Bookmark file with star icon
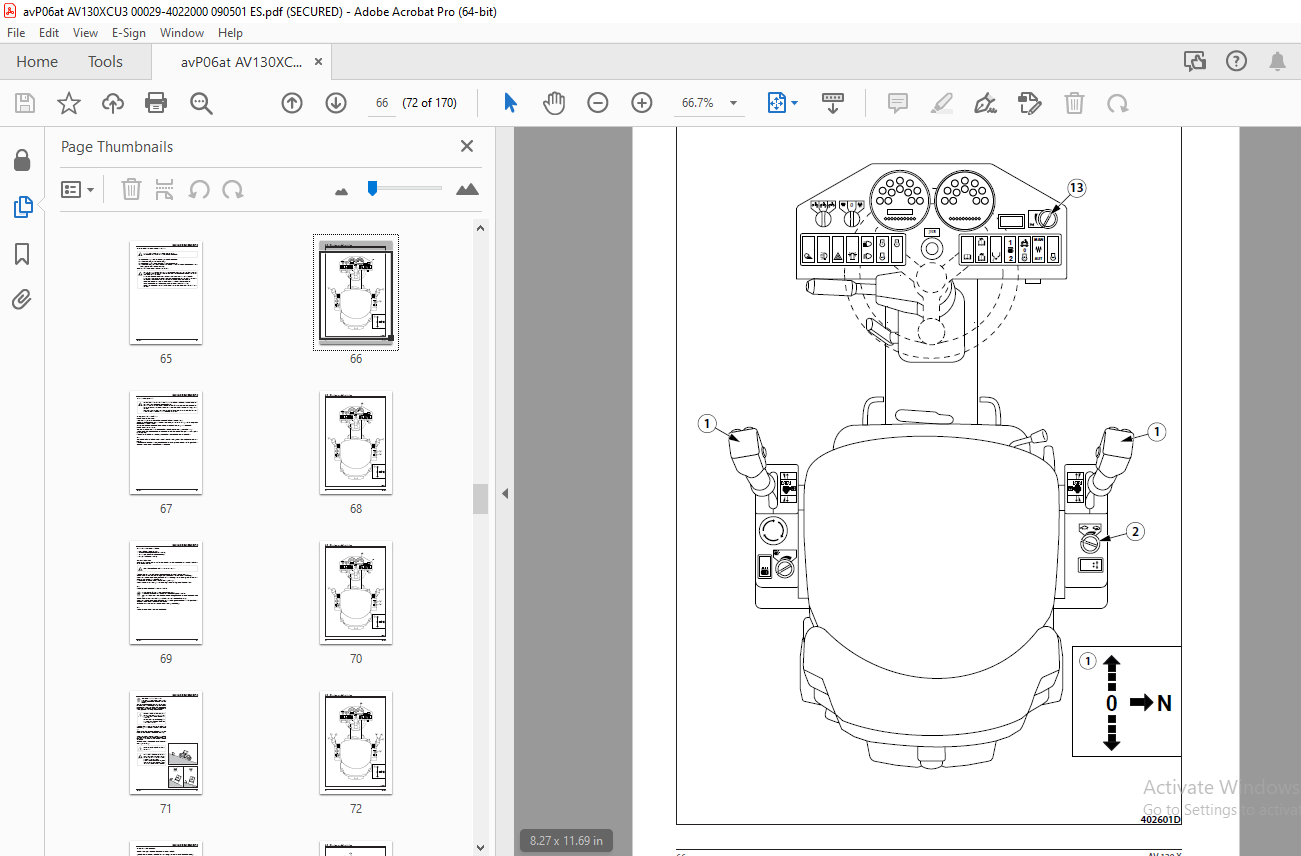1301x856 pixels. point(68,103)
